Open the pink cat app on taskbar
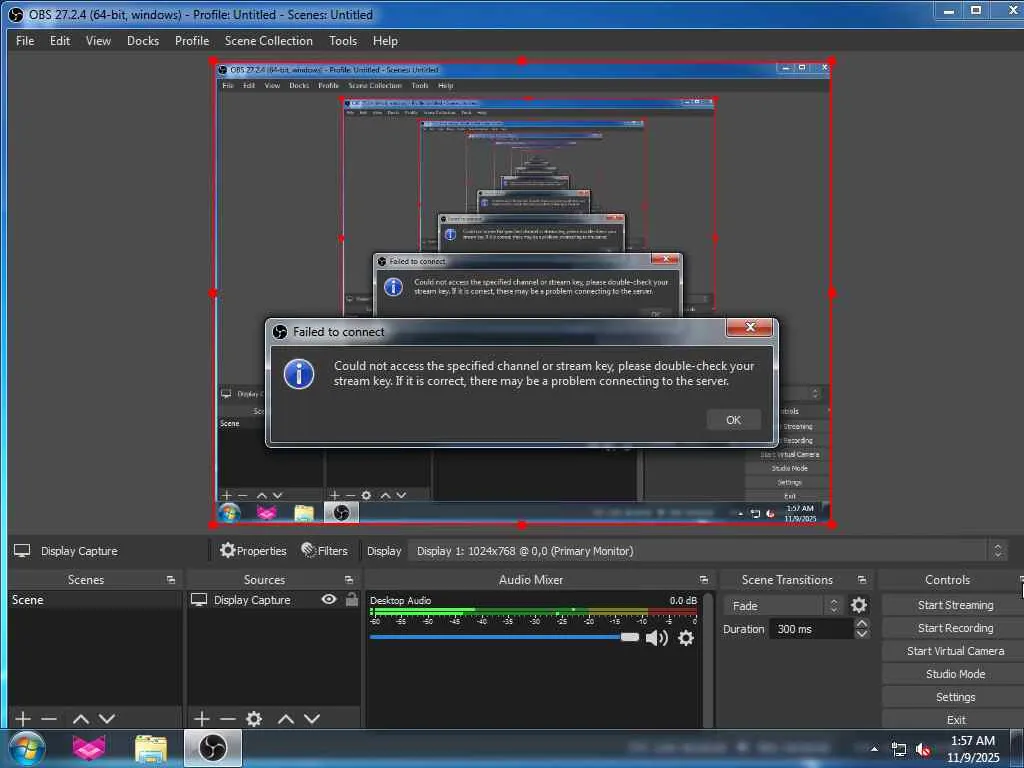The image size is (1024, 768). click(x=89, y=748)
